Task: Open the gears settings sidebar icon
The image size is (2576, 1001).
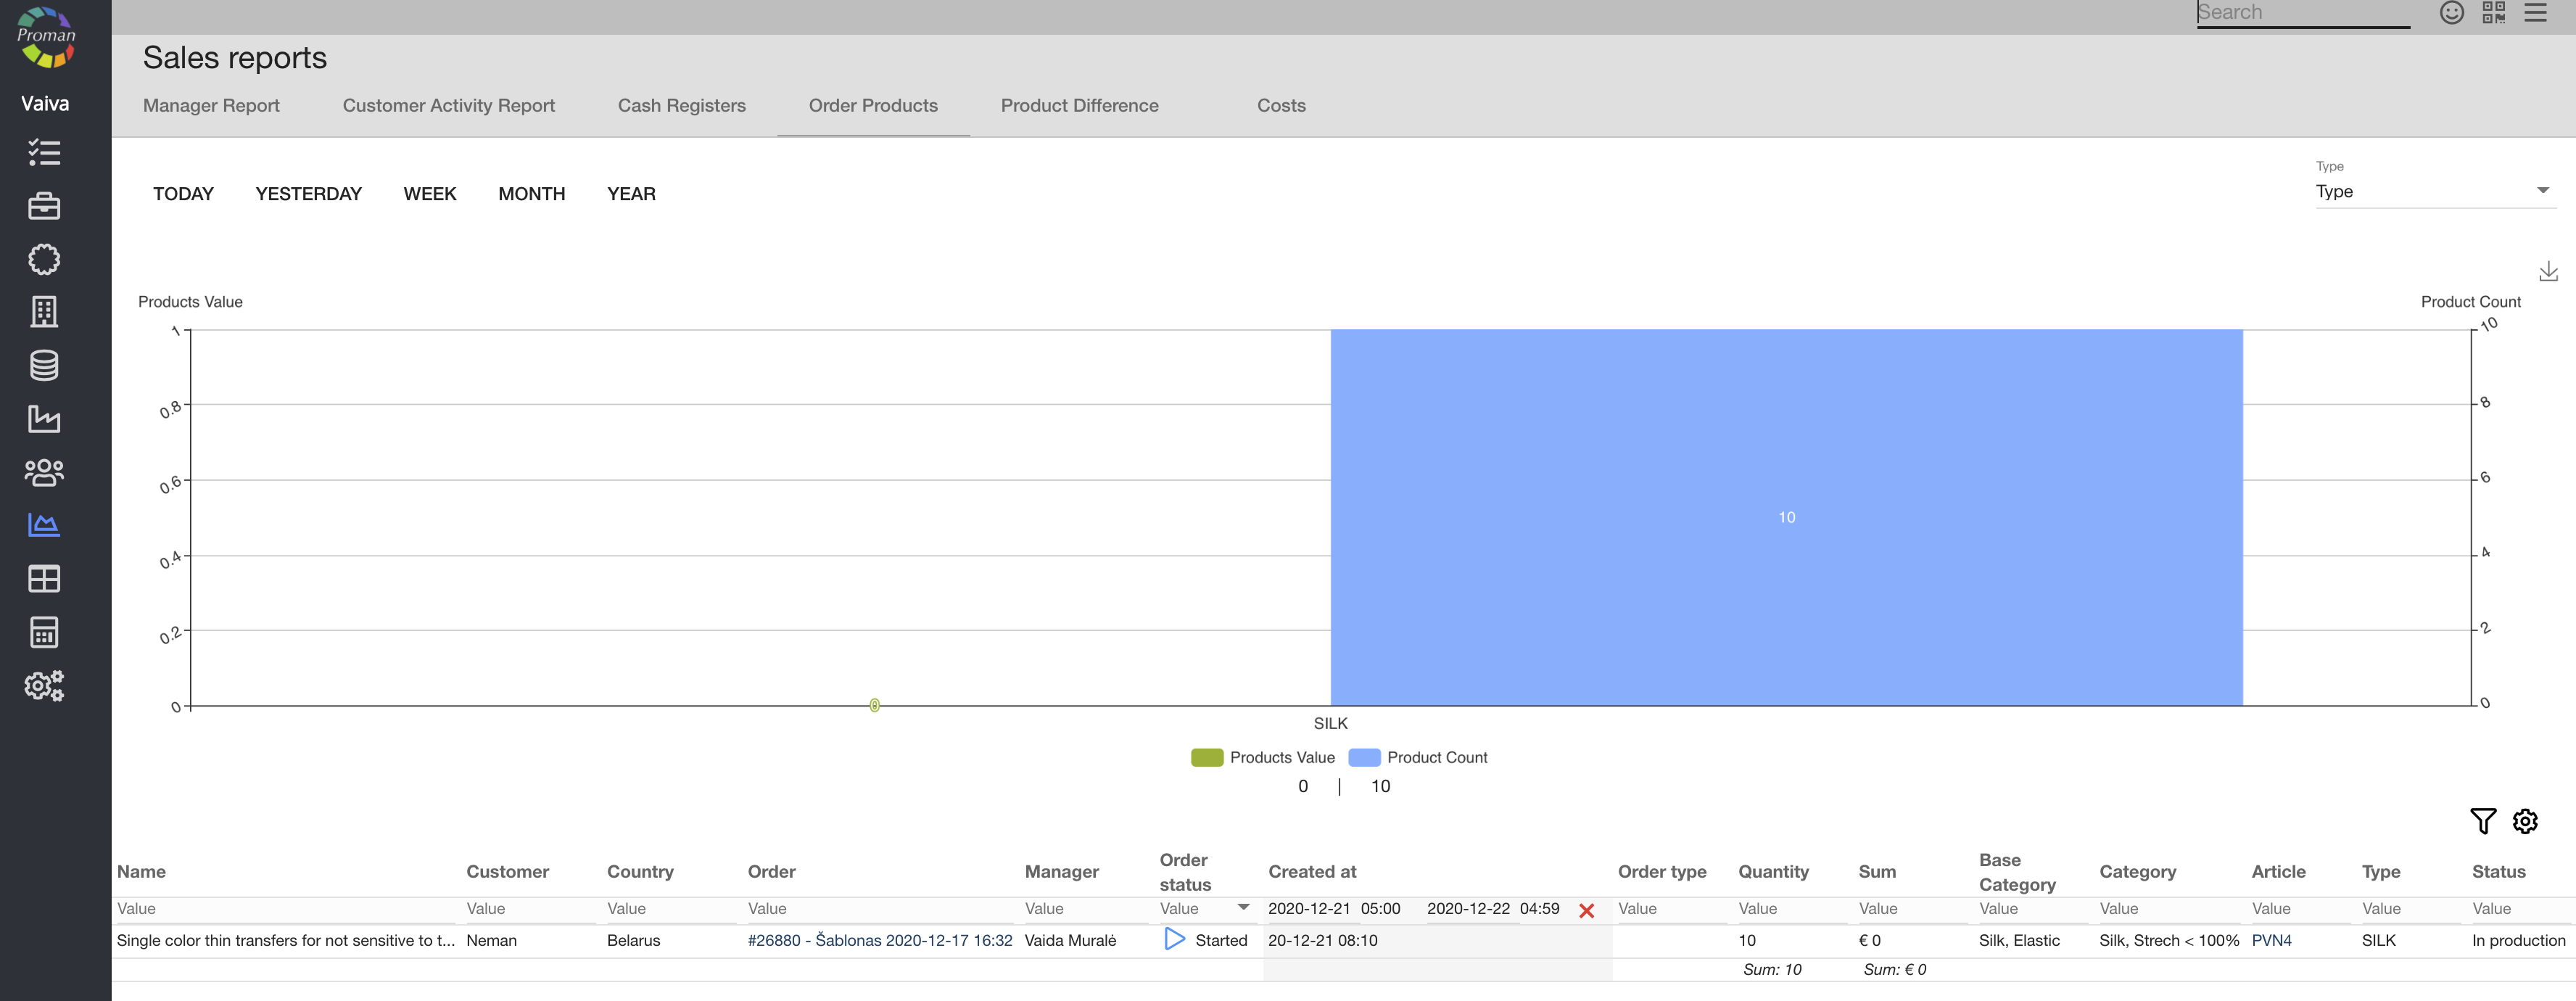Action: pyautogui.click(x=44, y=686)
